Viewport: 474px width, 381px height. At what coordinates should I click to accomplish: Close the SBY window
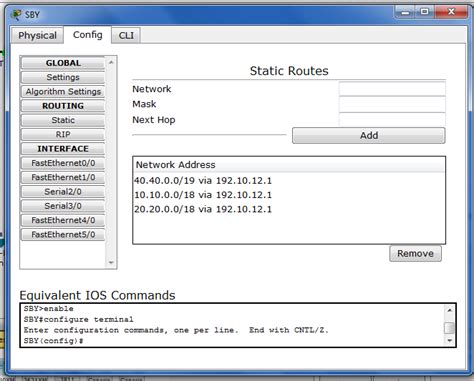451,12
